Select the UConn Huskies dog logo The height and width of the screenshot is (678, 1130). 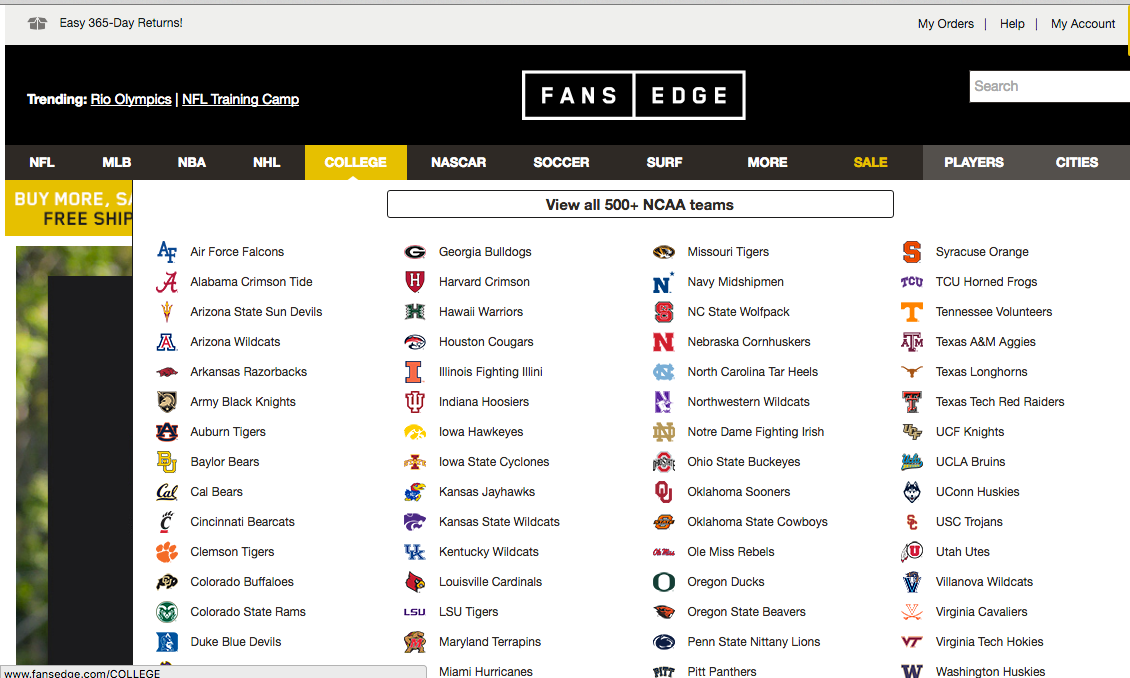pyautogui.click(x=912, y=492)
